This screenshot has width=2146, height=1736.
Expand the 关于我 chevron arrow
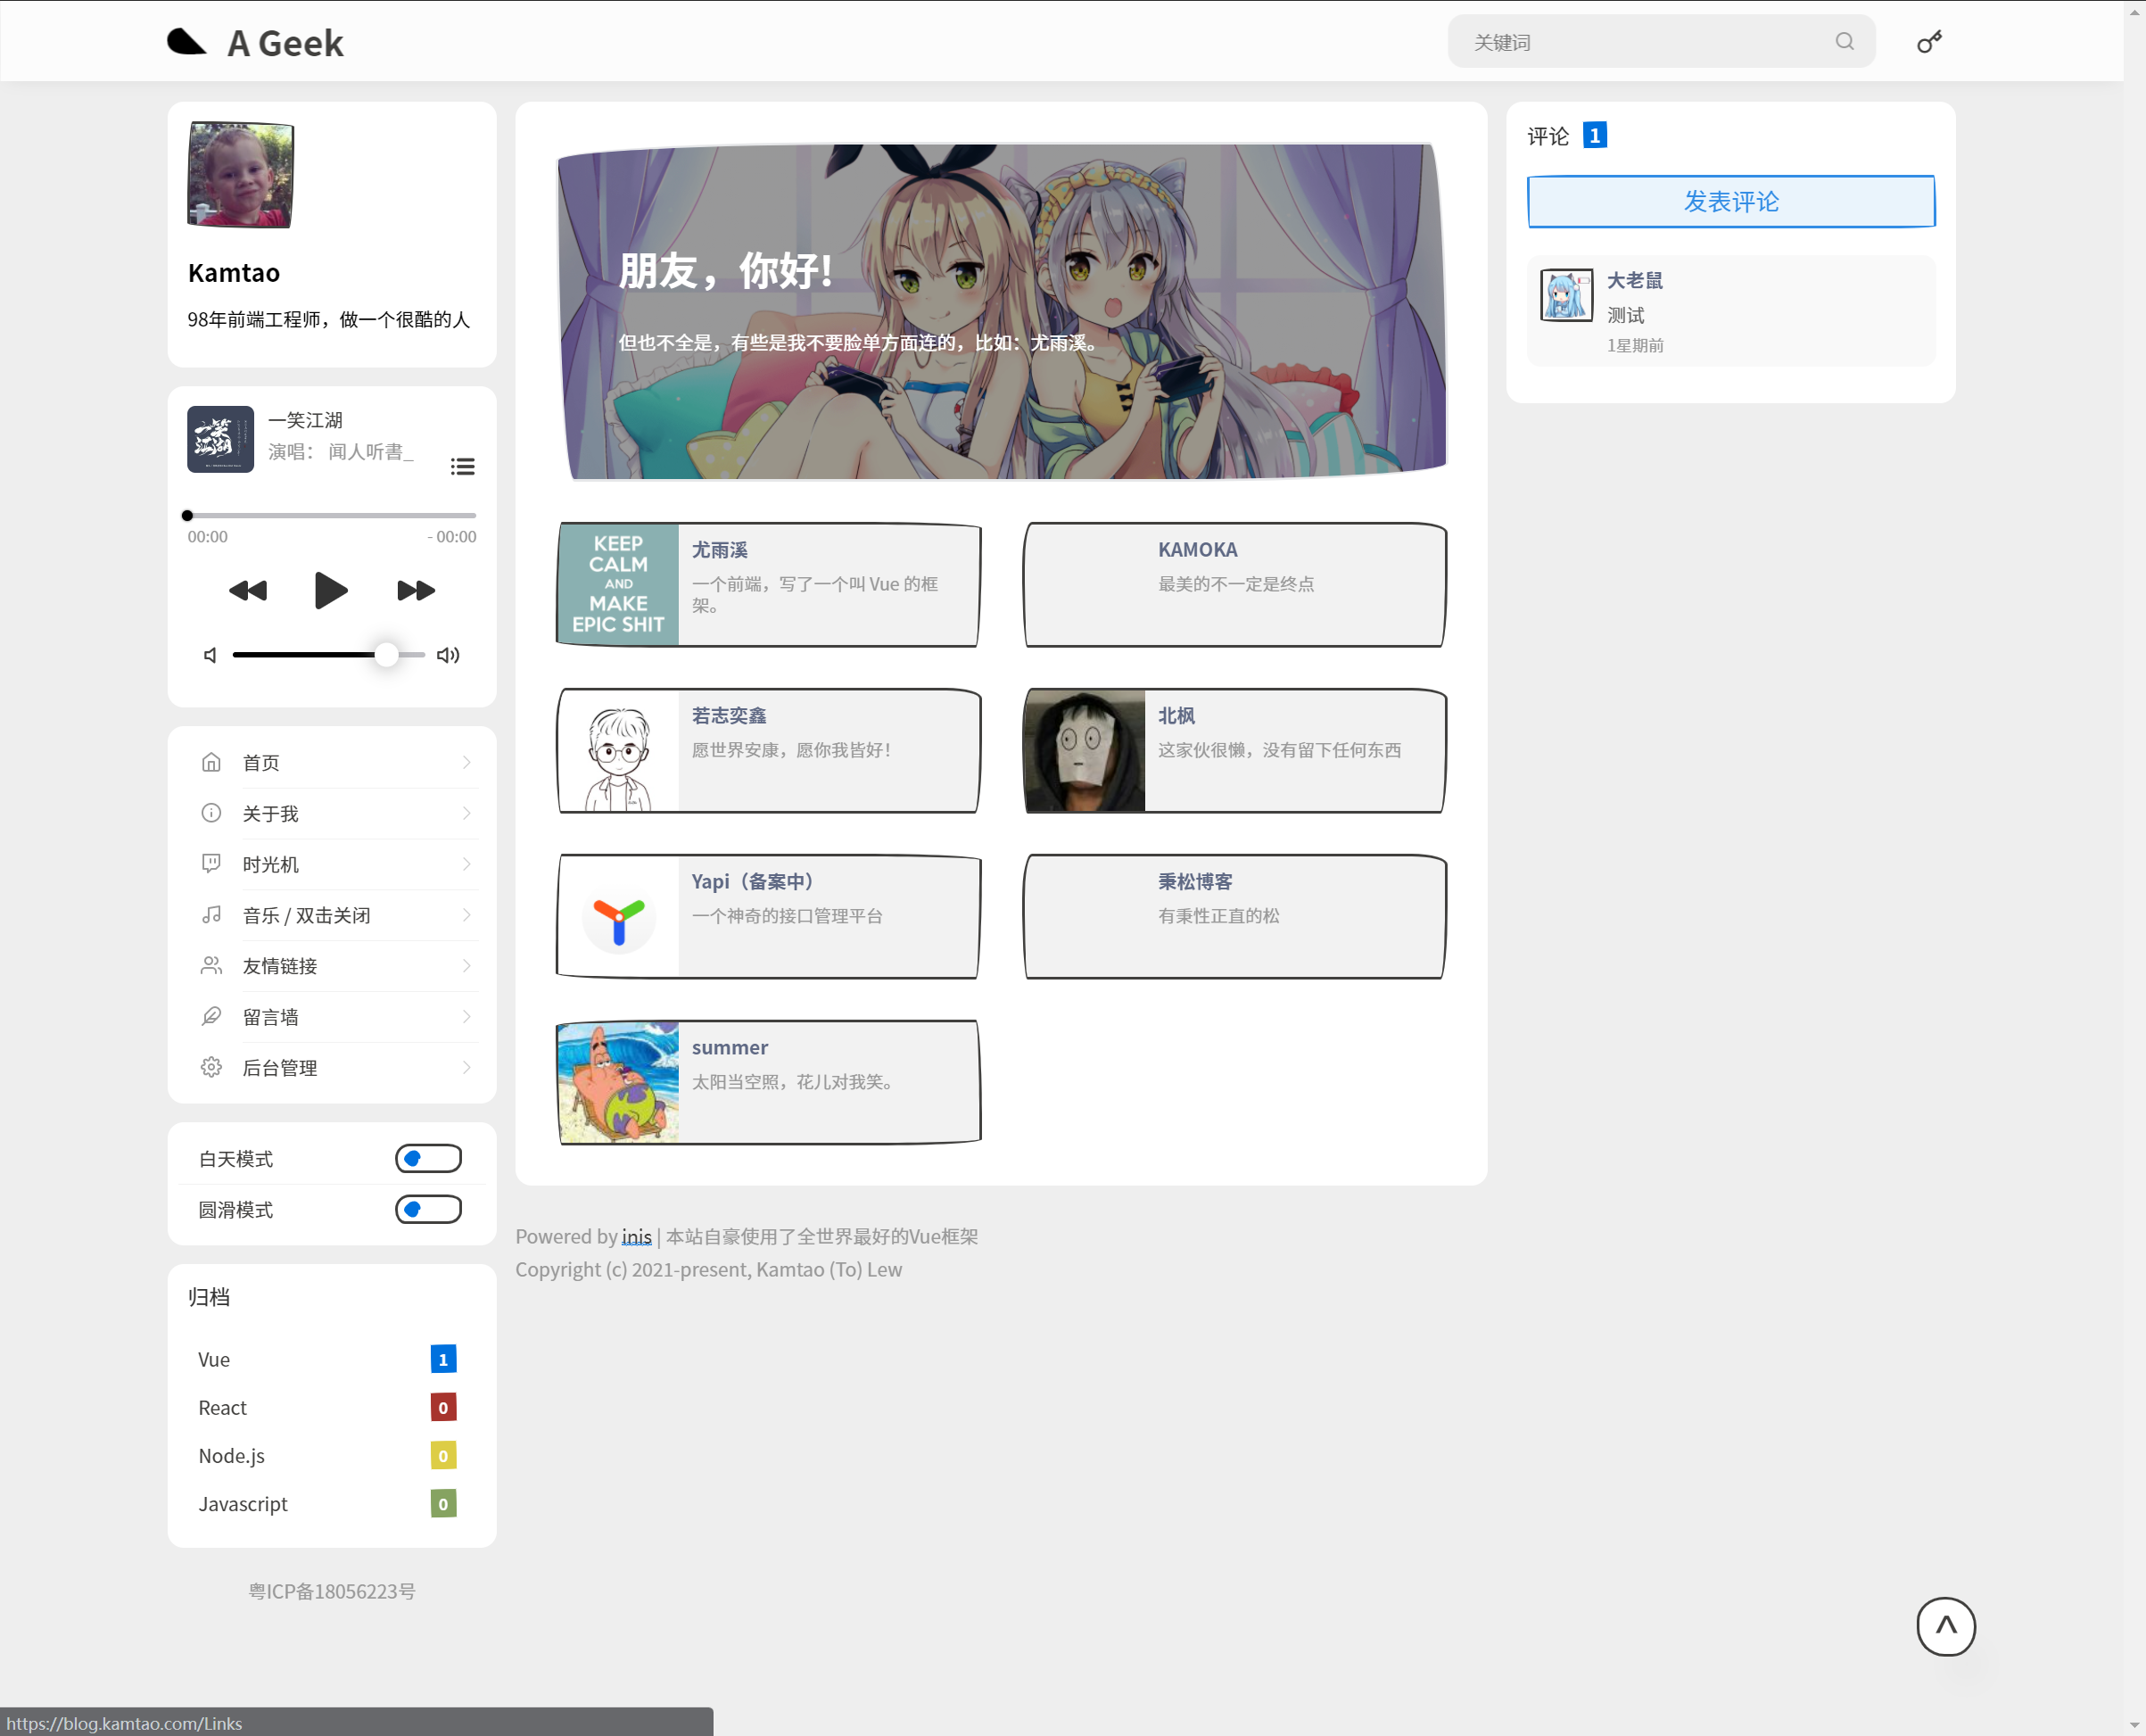tap(466, 813)
